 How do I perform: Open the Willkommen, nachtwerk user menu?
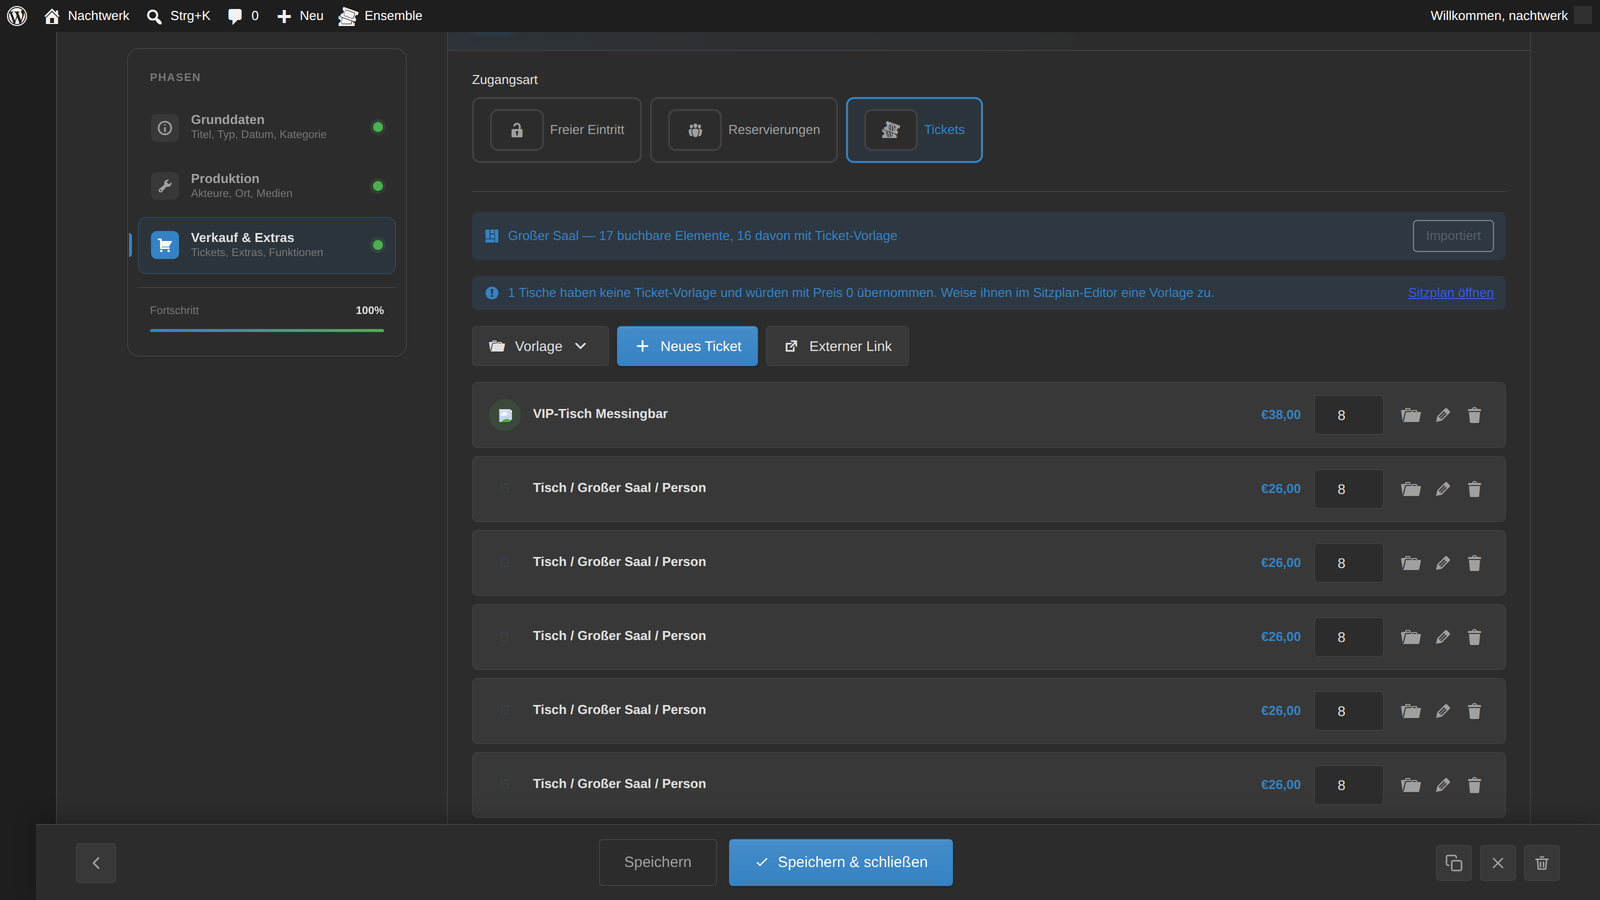1510,16
